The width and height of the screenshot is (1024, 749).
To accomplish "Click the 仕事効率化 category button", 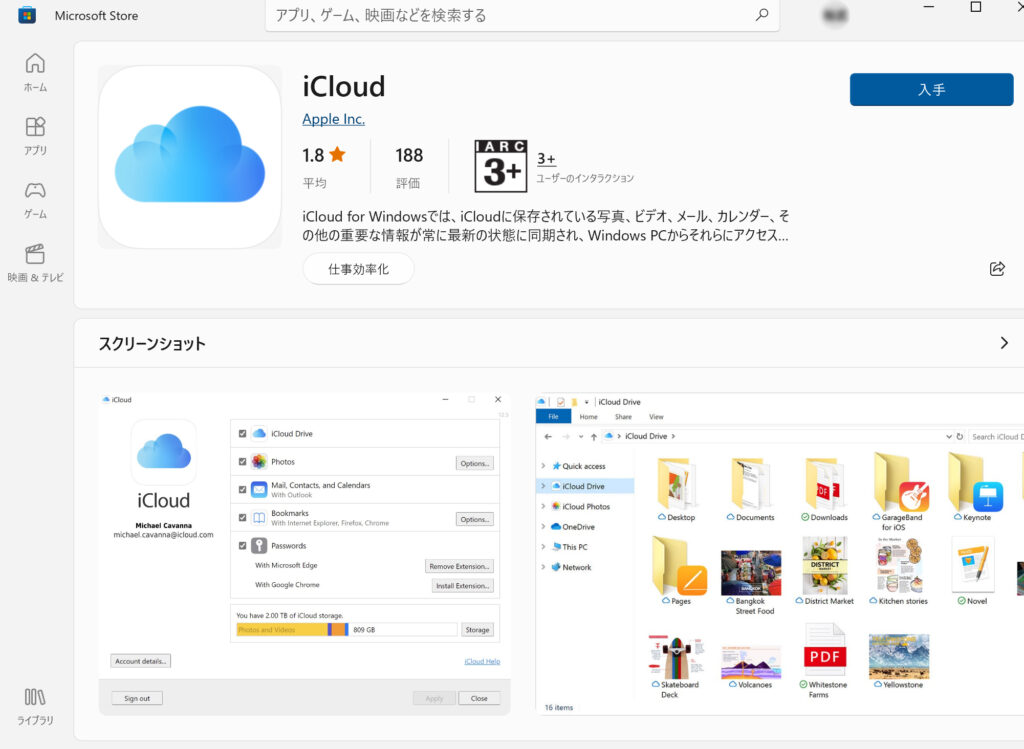I will 358,269.
